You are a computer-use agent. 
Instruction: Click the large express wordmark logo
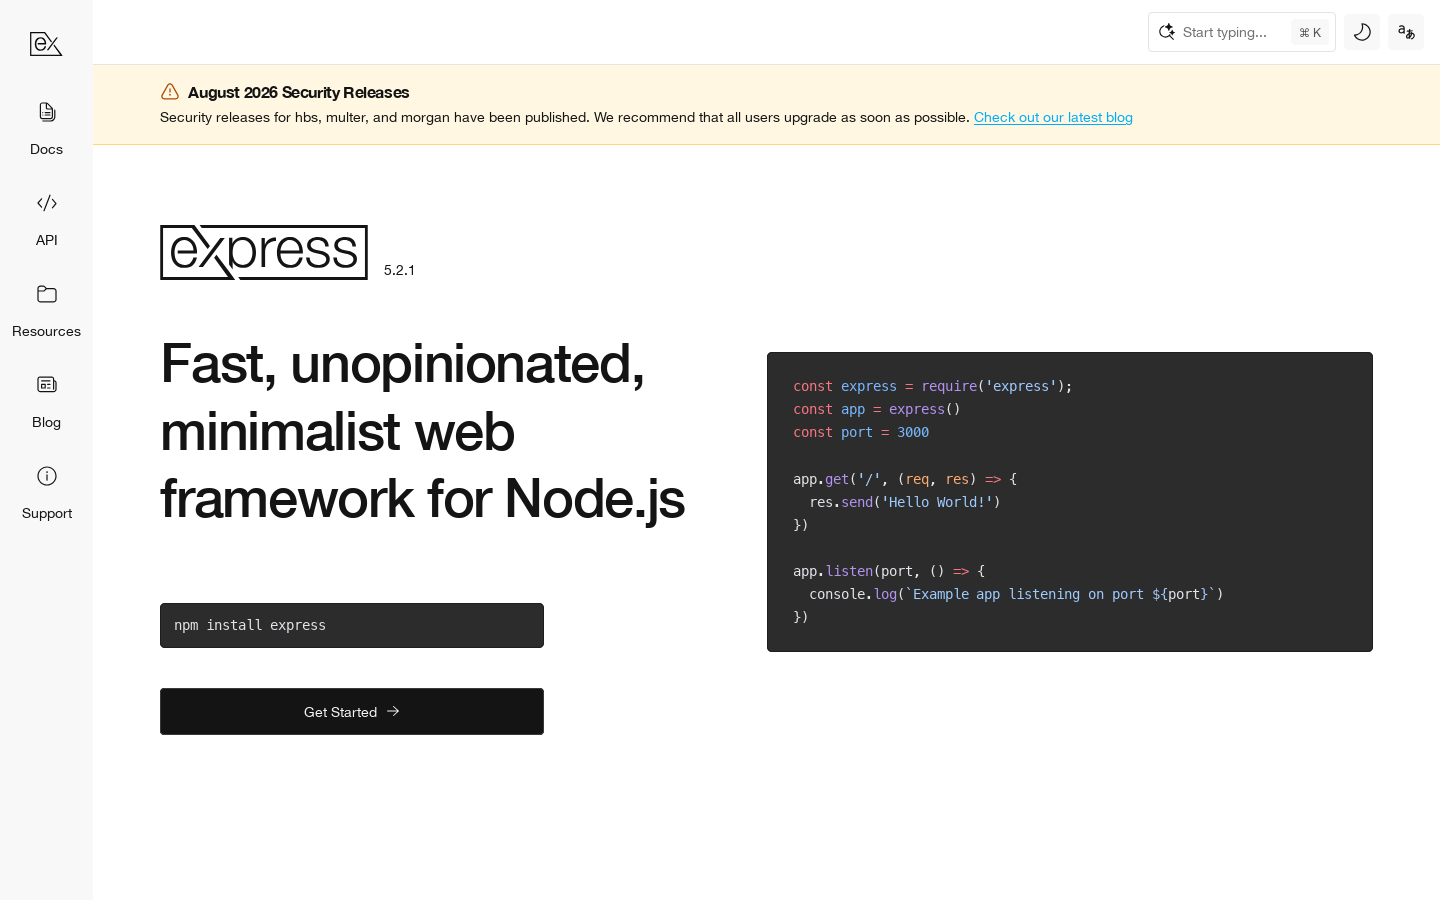coord(264,252)
